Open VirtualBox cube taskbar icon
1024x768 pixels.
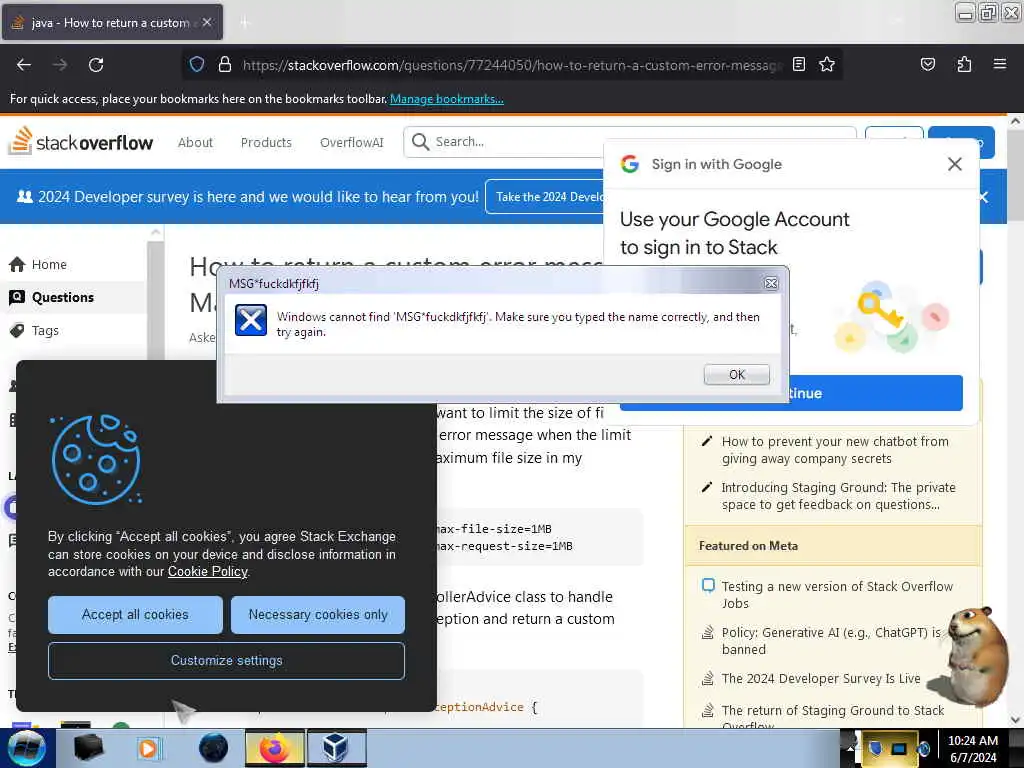(336, 748)
